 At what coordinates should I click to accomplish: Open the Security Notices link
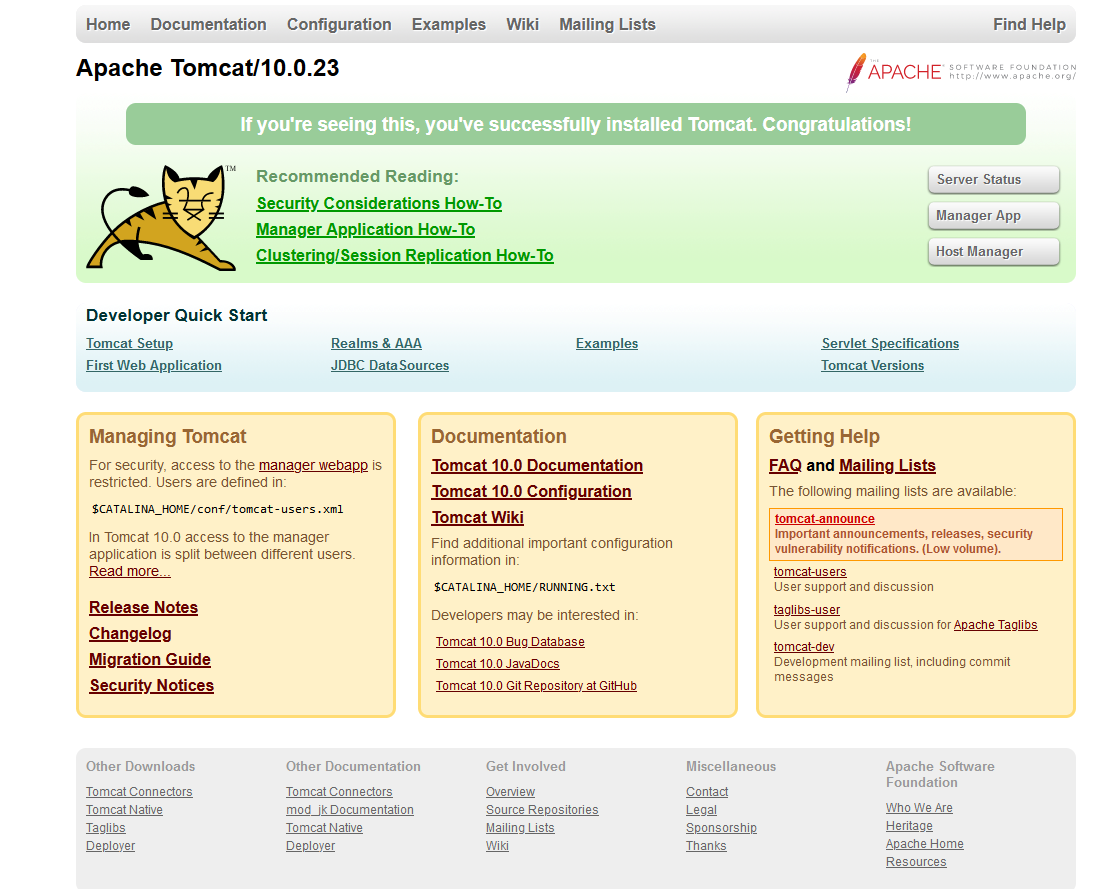coord(152,686)
